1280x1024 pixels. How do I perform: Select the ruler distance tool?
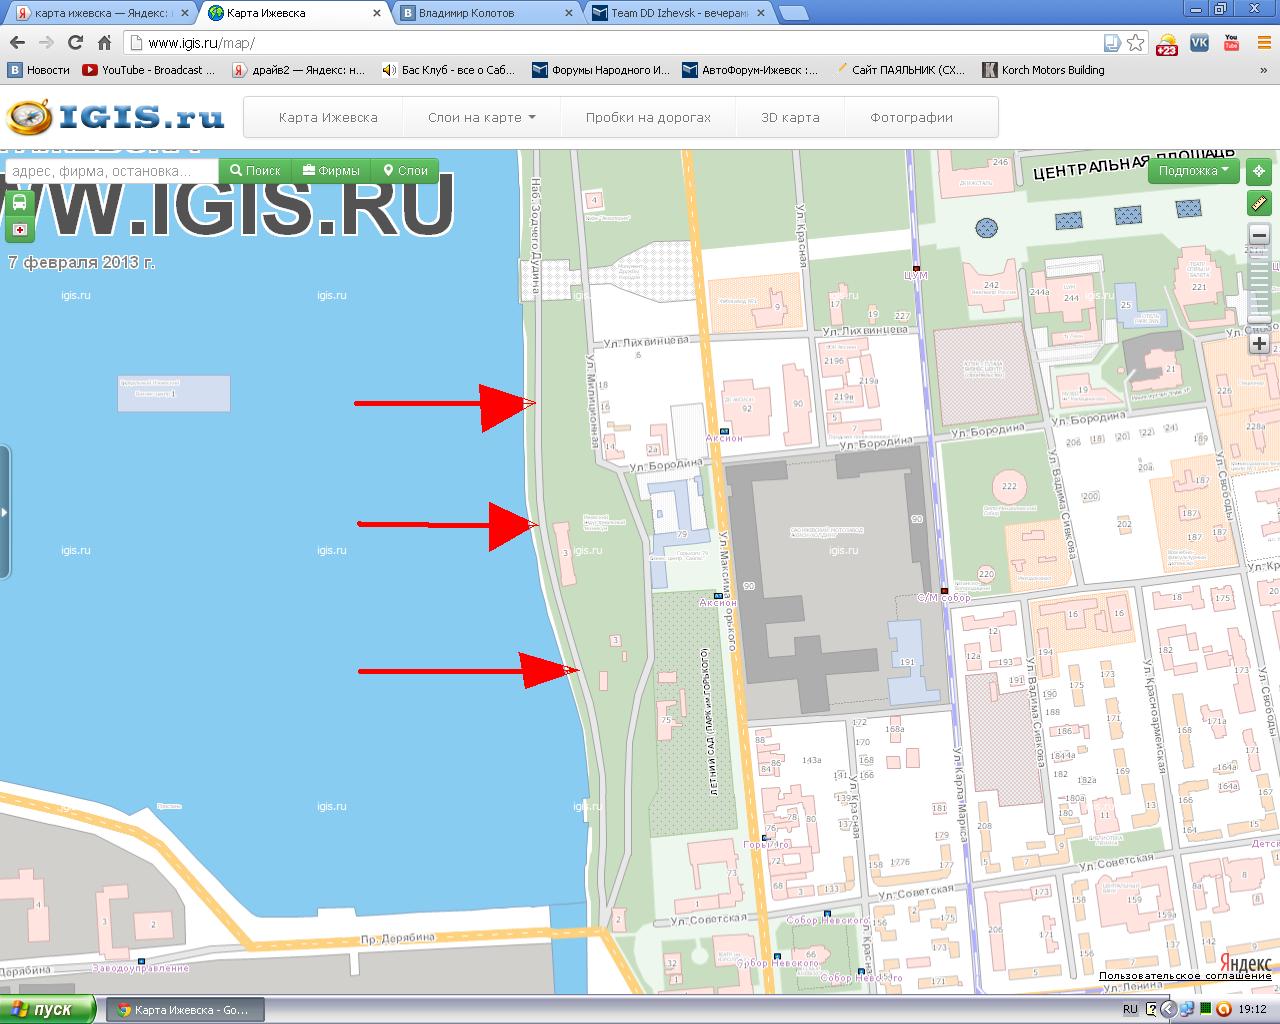1259,204
